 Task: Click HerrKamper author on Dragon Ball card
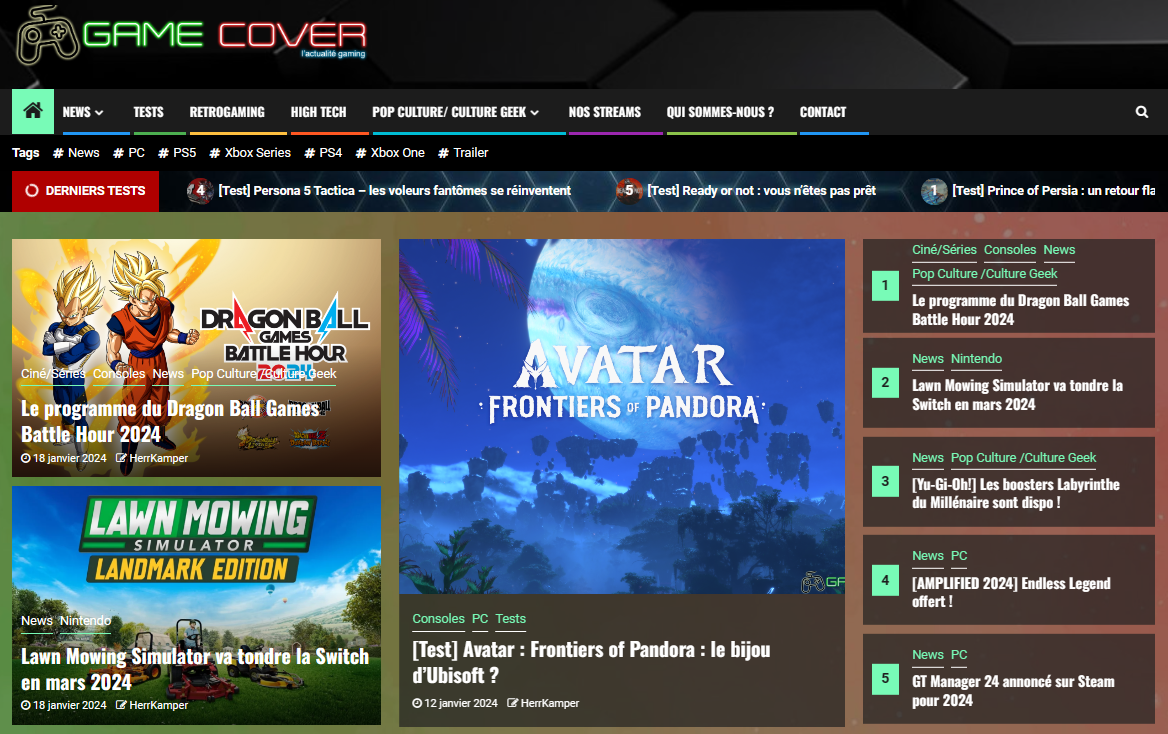point(152,458)
